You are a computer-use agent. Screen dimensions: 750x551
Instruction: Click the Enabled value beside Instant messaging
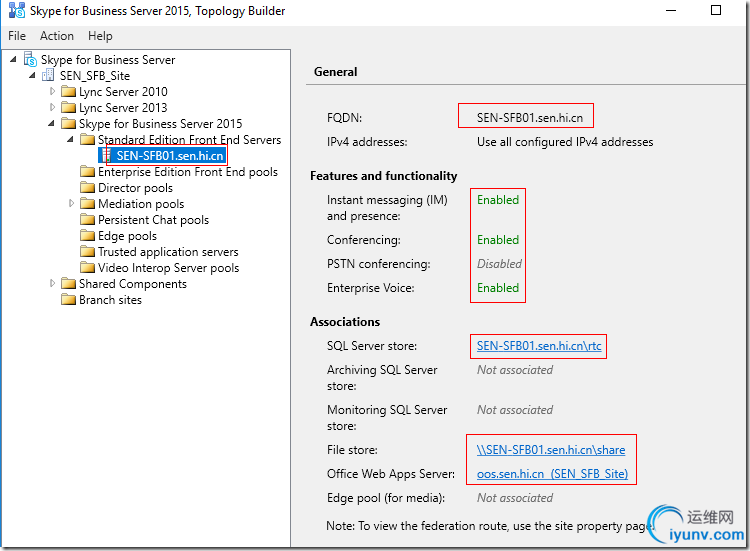pos(498,200)
